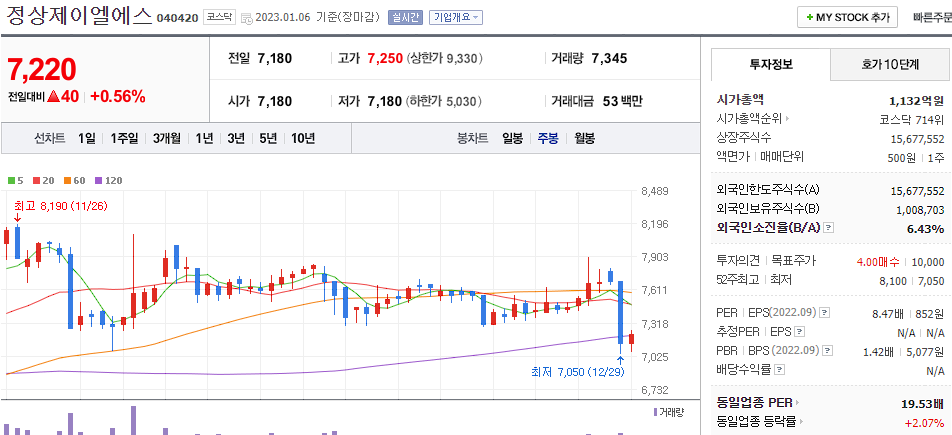Image resolution: width=952 pixels, height=435 pixels.
Task: Click the red up triangle beside 전일대비 40
Action: click(53, 96)
